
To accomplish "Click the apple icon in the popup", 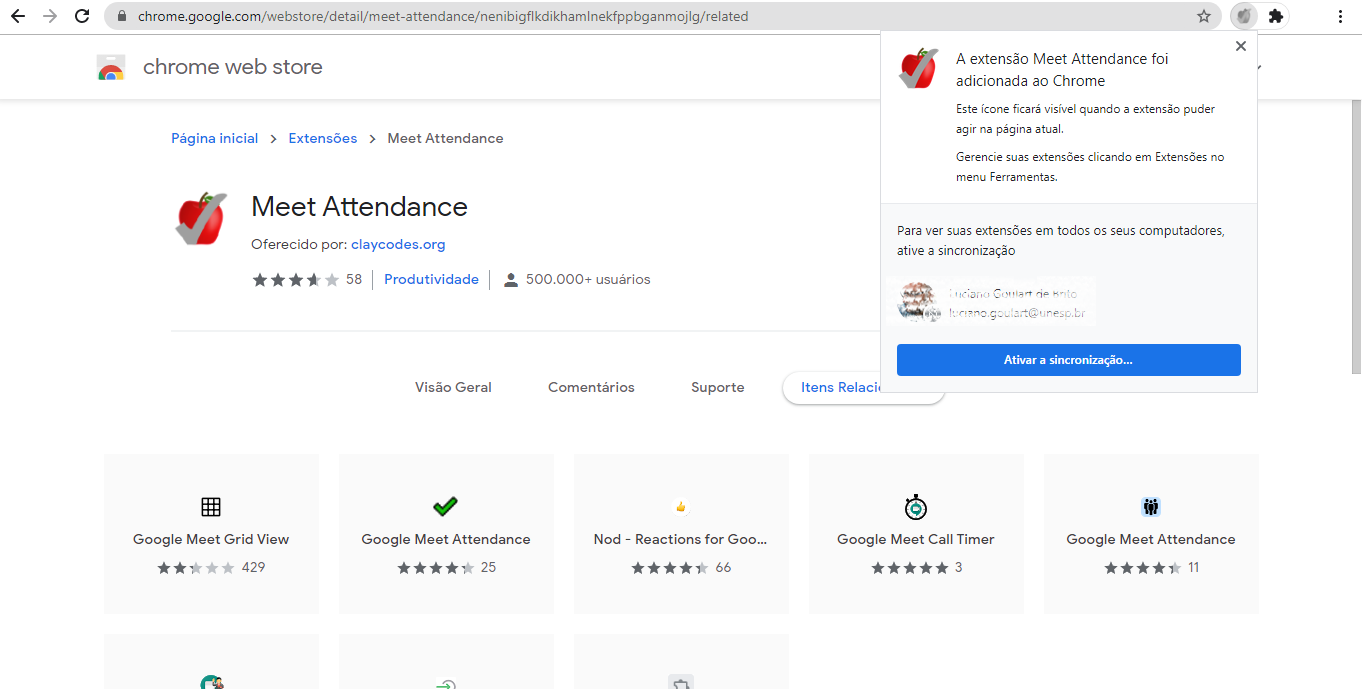I will [x=919, y=68].
